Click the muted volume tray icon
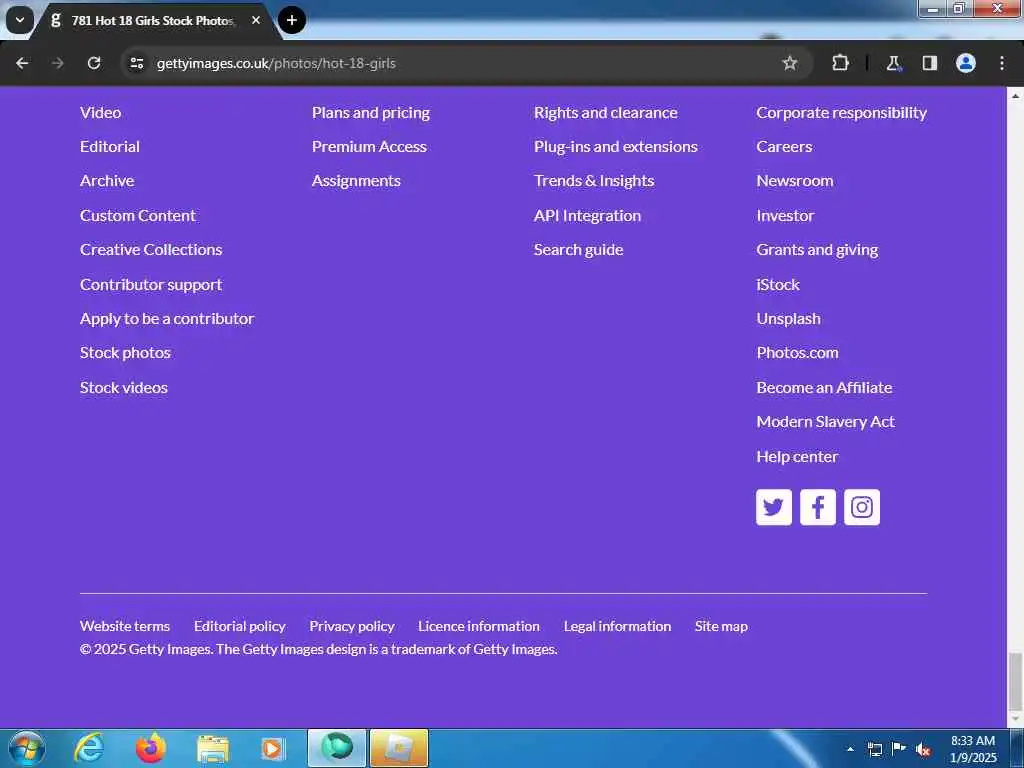This screenshot has width=1024, height=768. click(923, 749)
